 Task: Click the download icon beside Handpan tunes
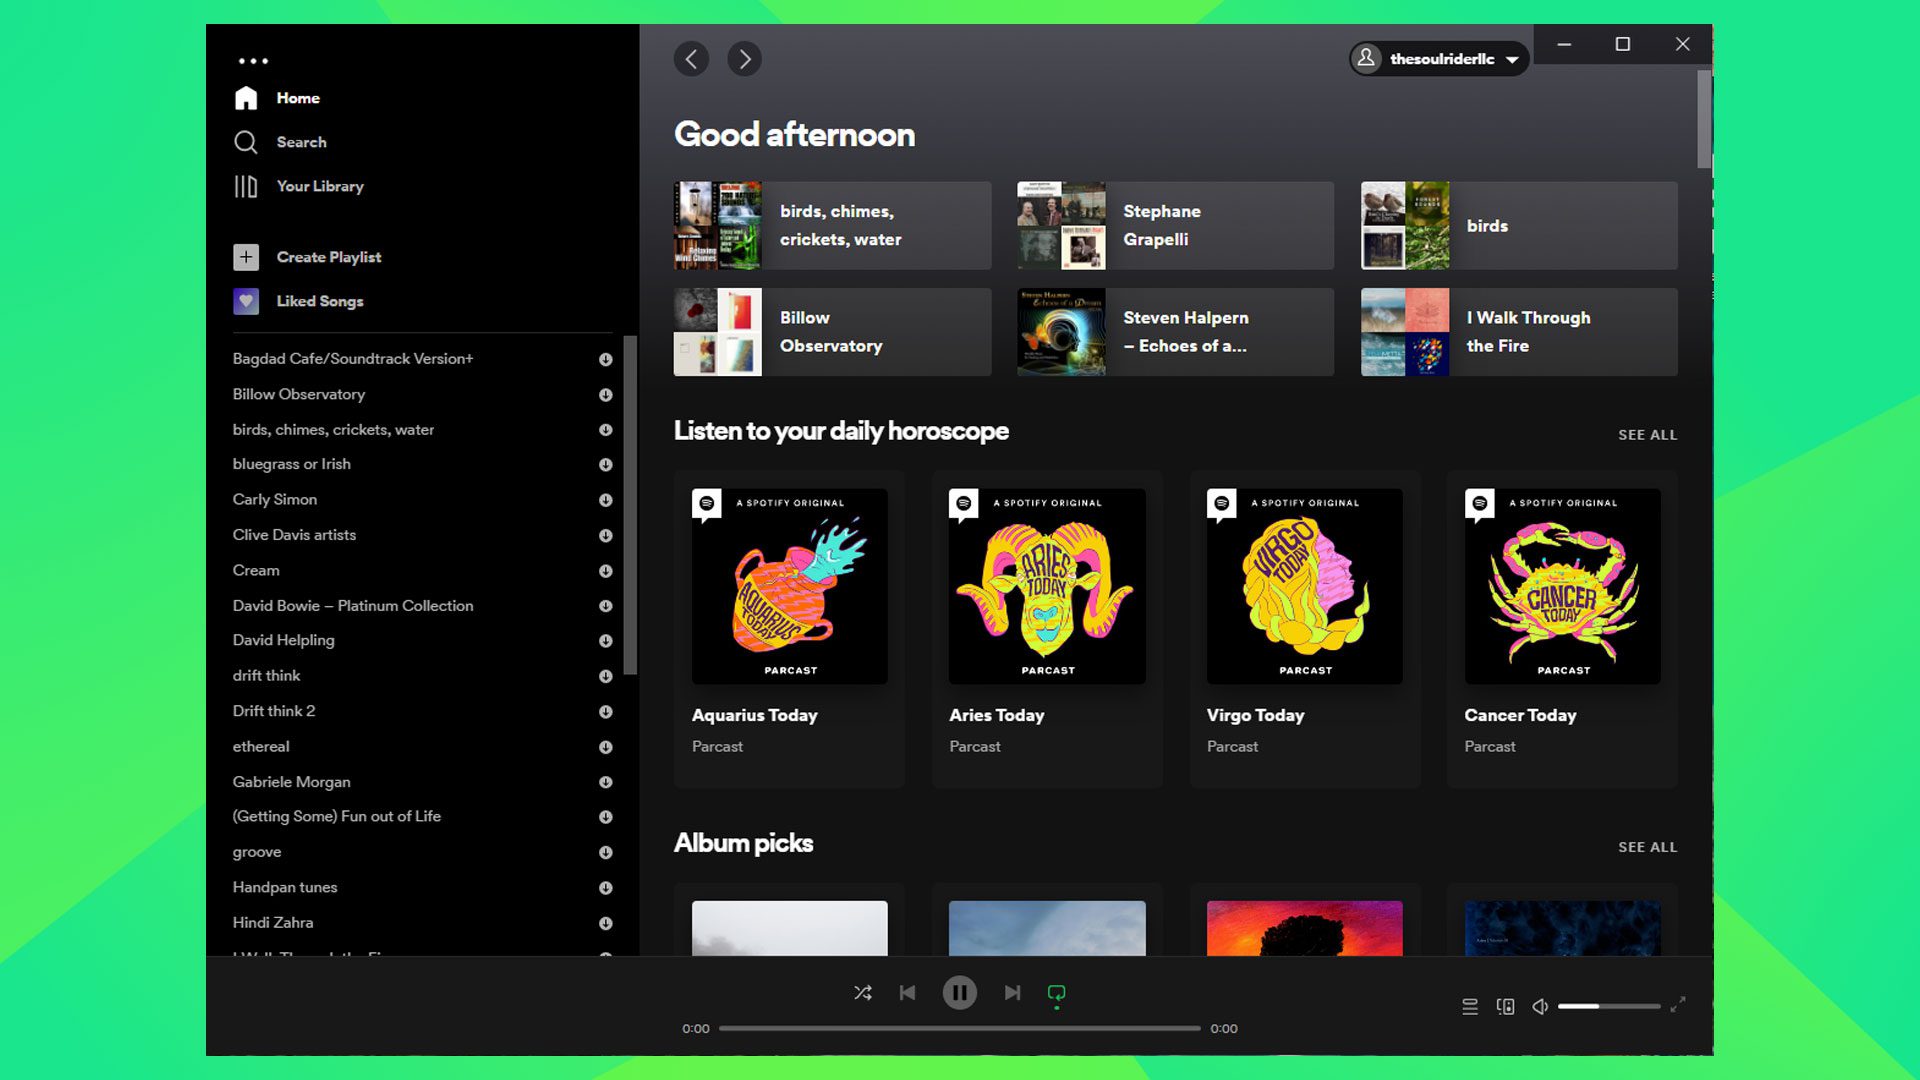[606, 888]
